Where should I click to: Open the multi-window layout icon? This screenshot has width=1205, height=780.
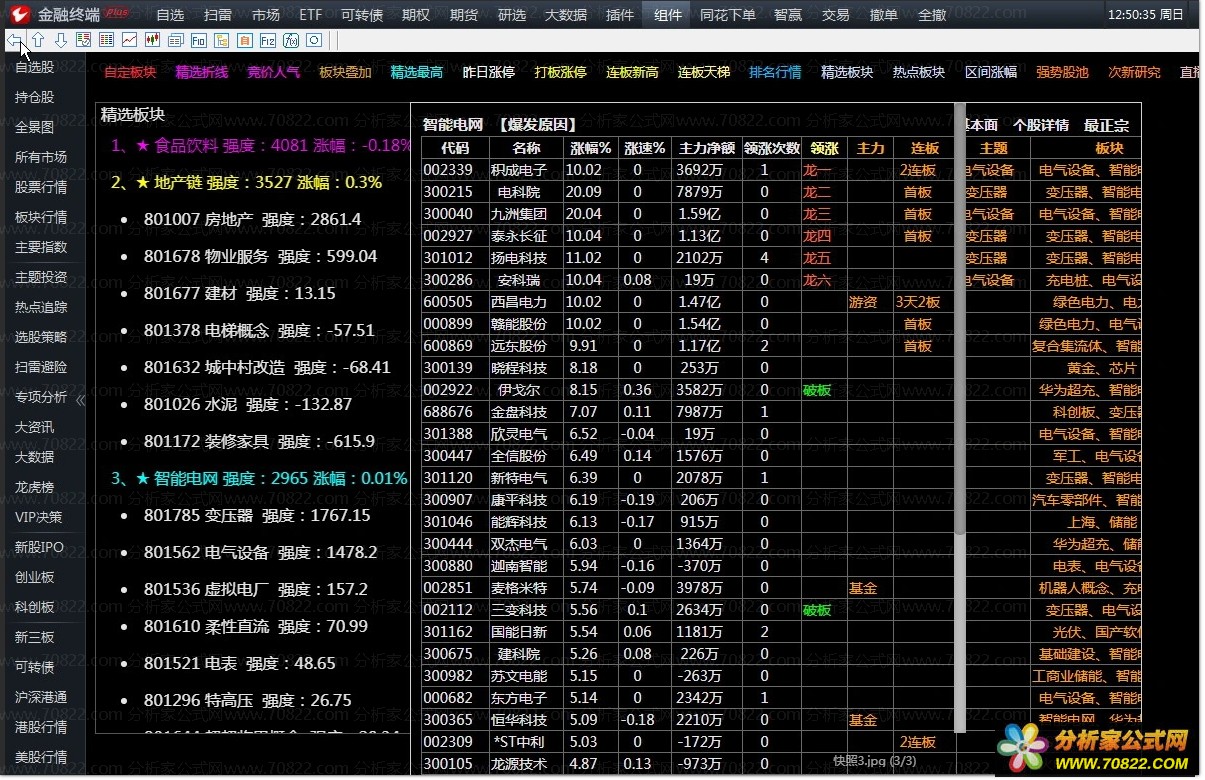pos(176,40)
